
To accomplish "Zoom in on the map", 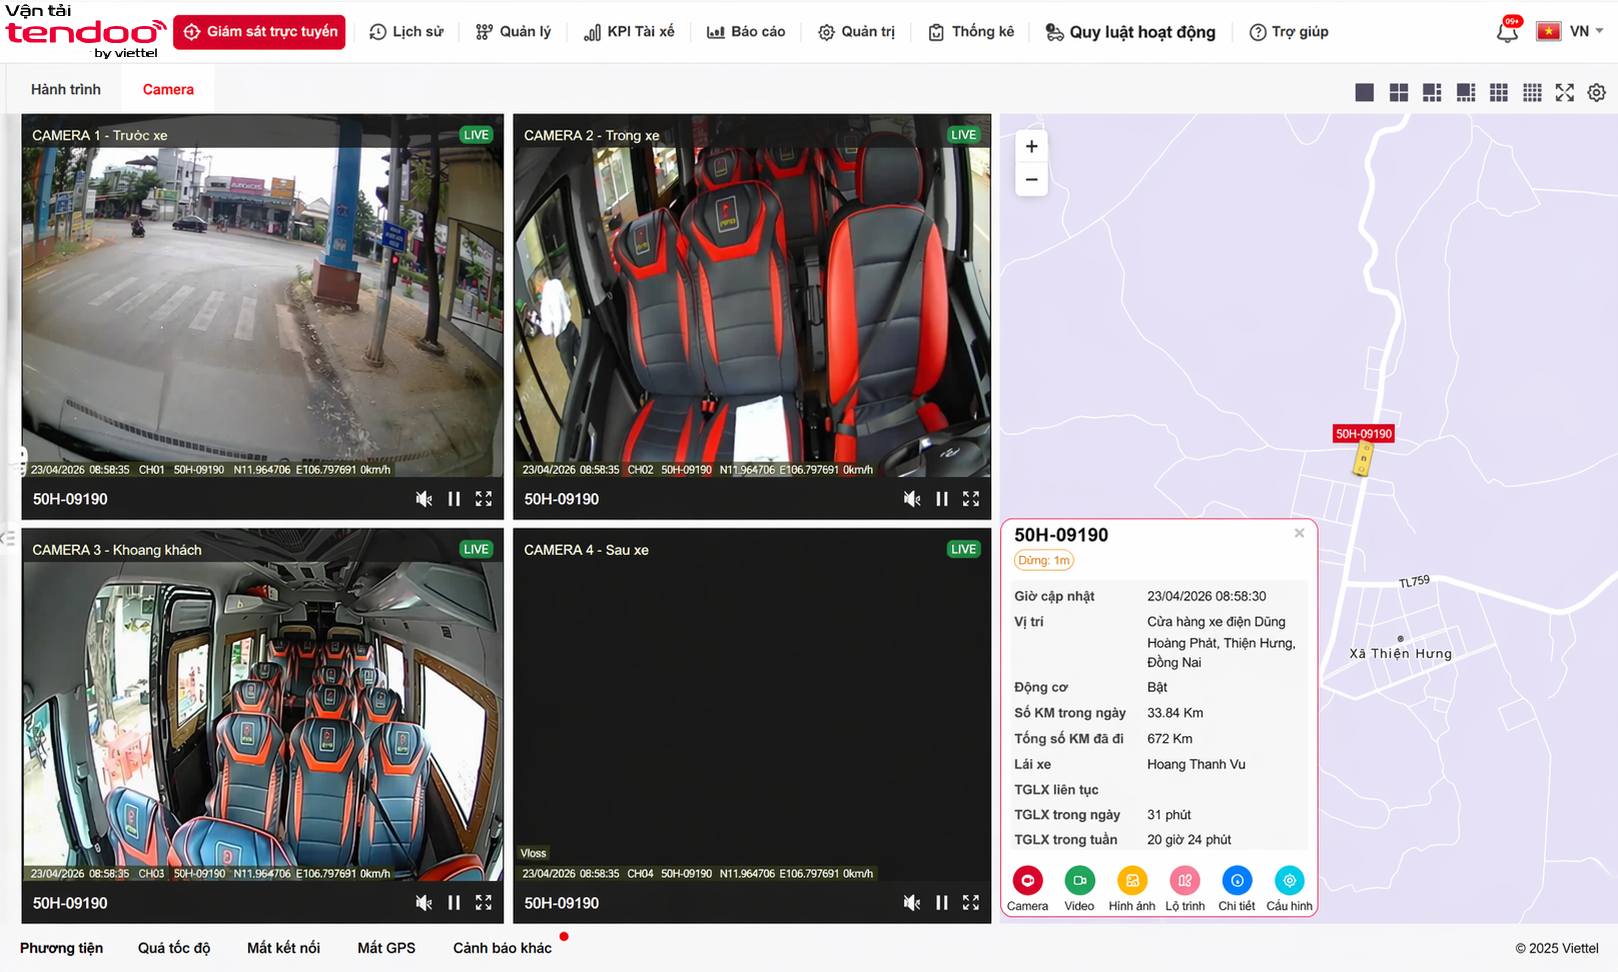I will point(1031,147).
